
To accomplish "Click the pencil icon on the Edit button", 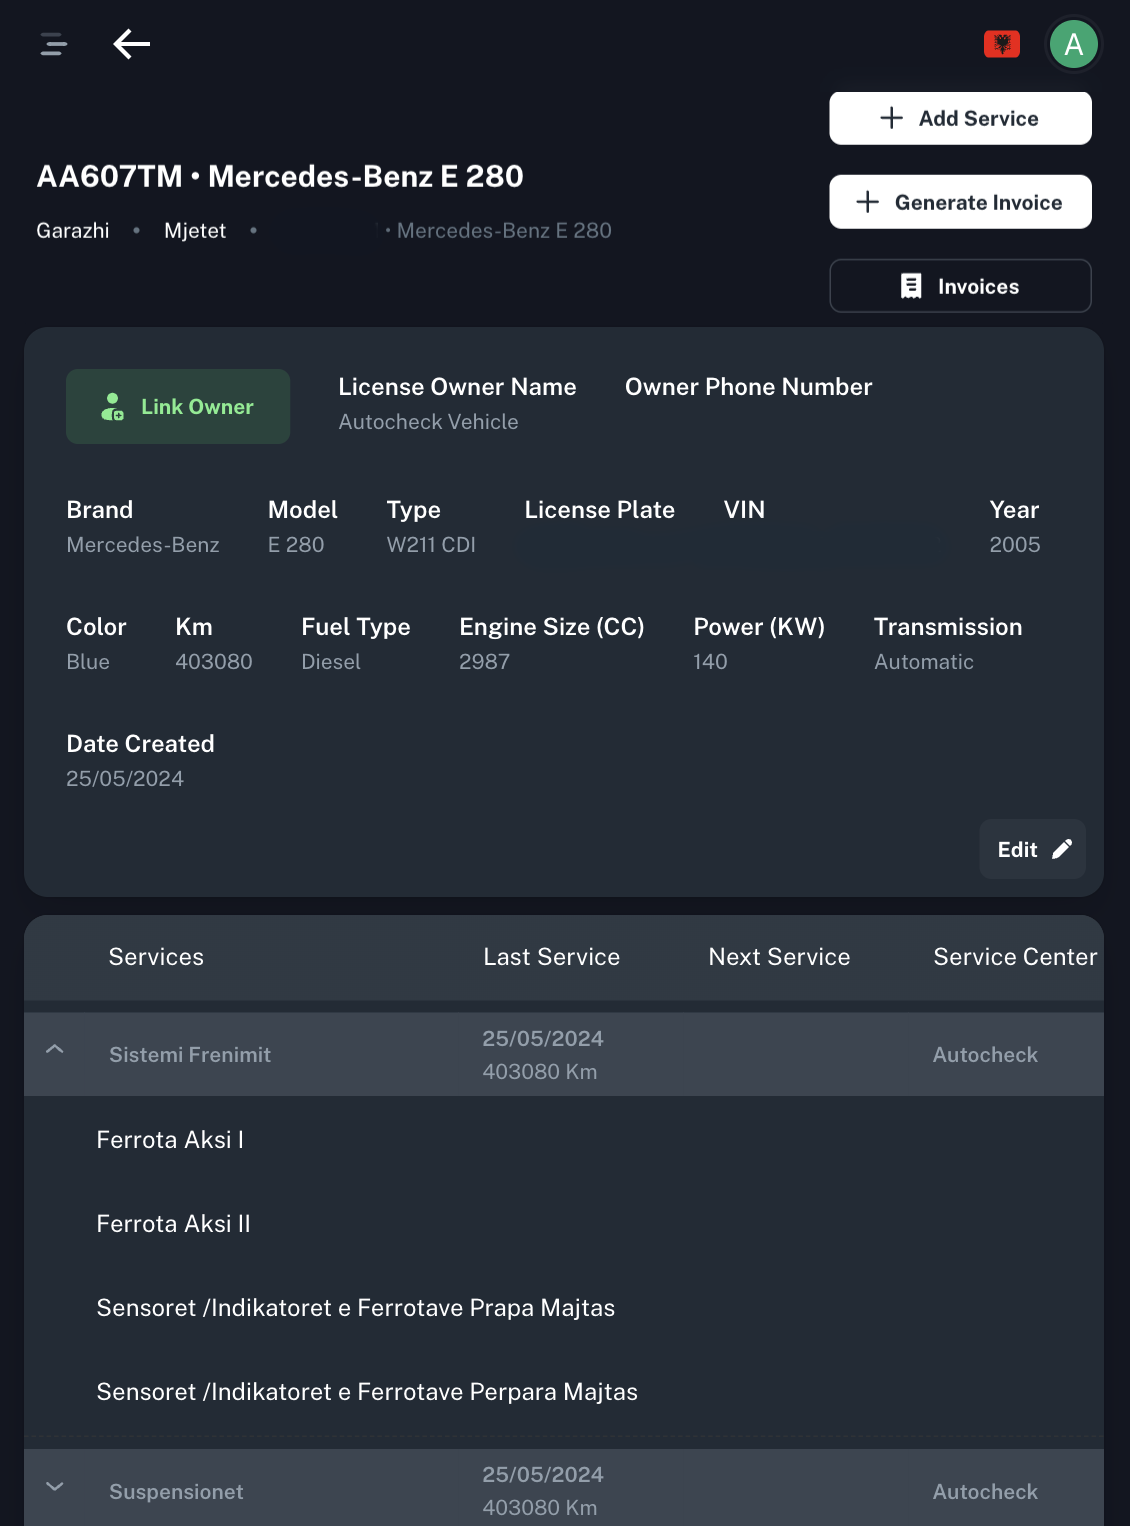I will tap(1062, 848).
